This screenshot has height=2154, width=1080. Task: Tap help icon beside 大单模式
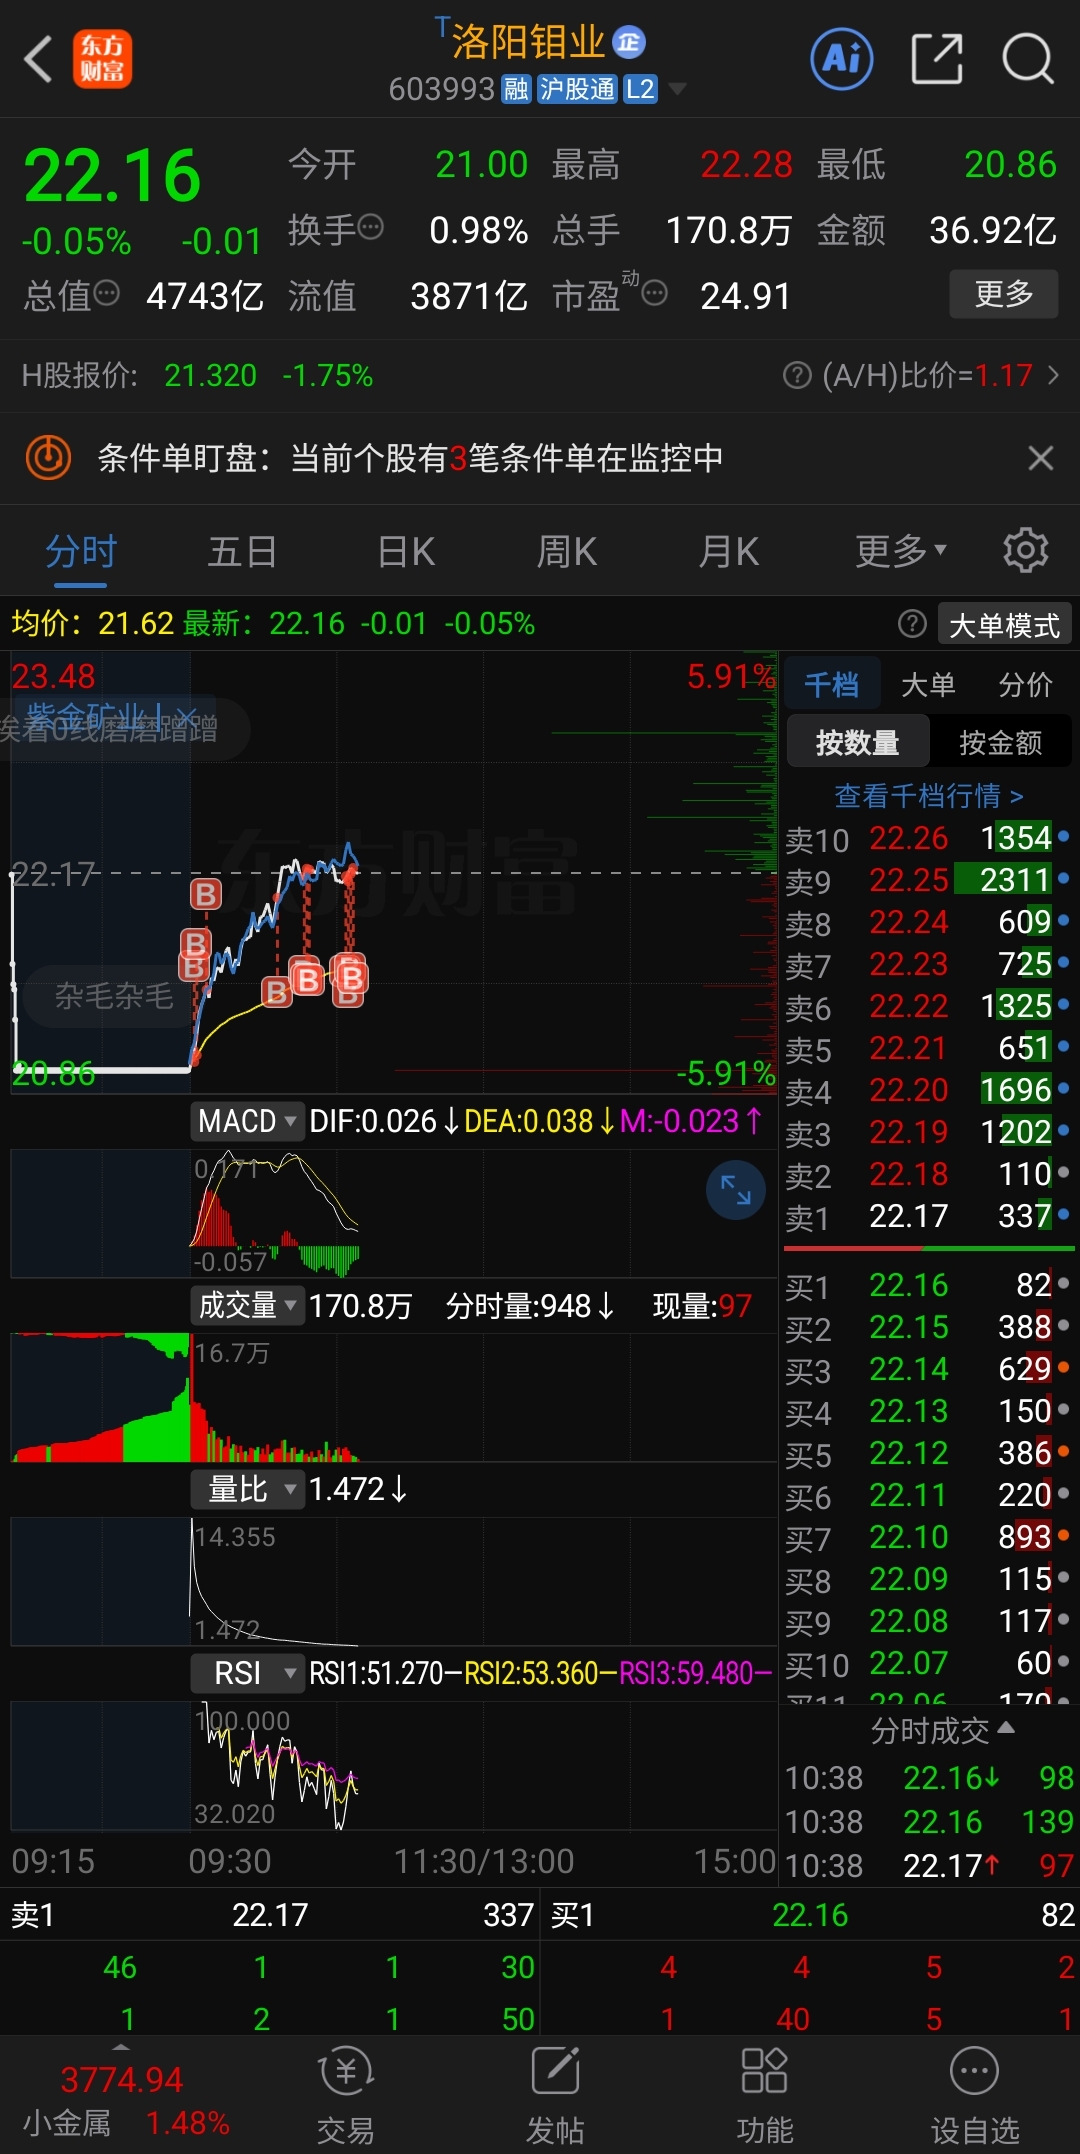click(912, 624)
